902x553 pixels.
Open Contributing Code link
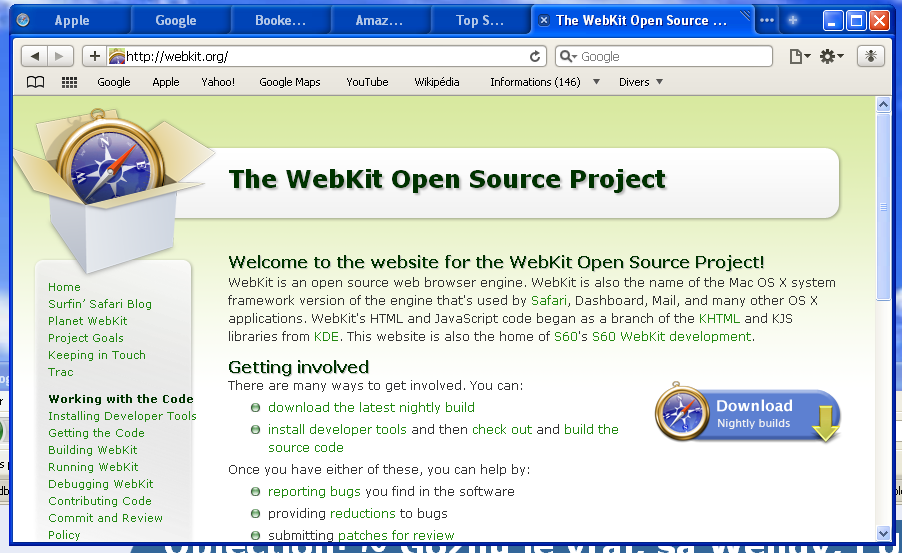100,501
